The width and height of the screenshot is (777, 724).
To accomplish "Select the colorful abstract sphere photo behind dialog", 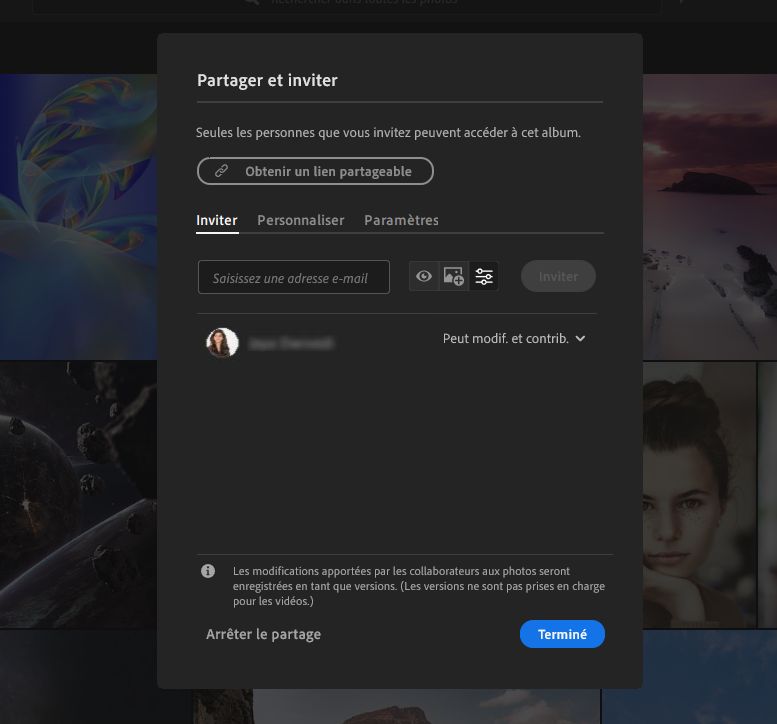I will (78, 217).
